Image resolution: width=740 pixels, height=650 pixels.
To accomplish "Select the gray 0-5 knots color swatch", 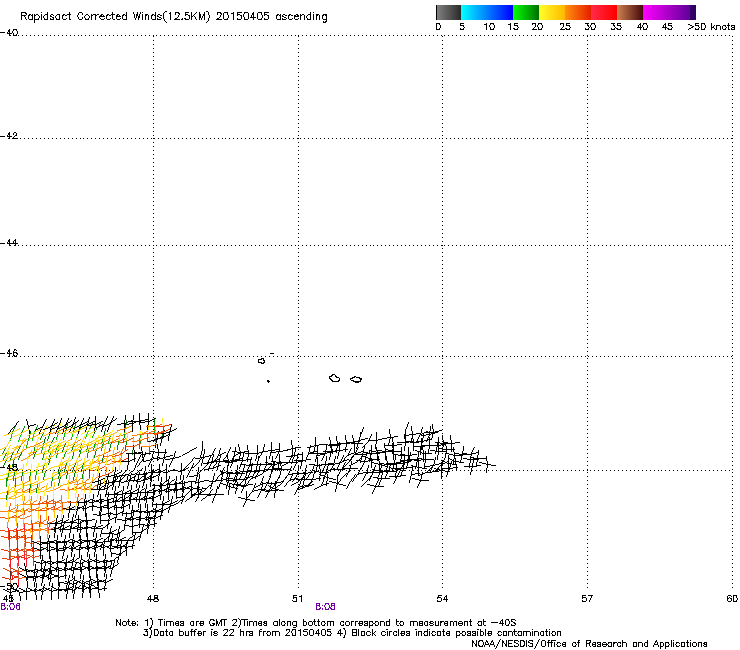I will pyautogui.click(x=448, y=12).
